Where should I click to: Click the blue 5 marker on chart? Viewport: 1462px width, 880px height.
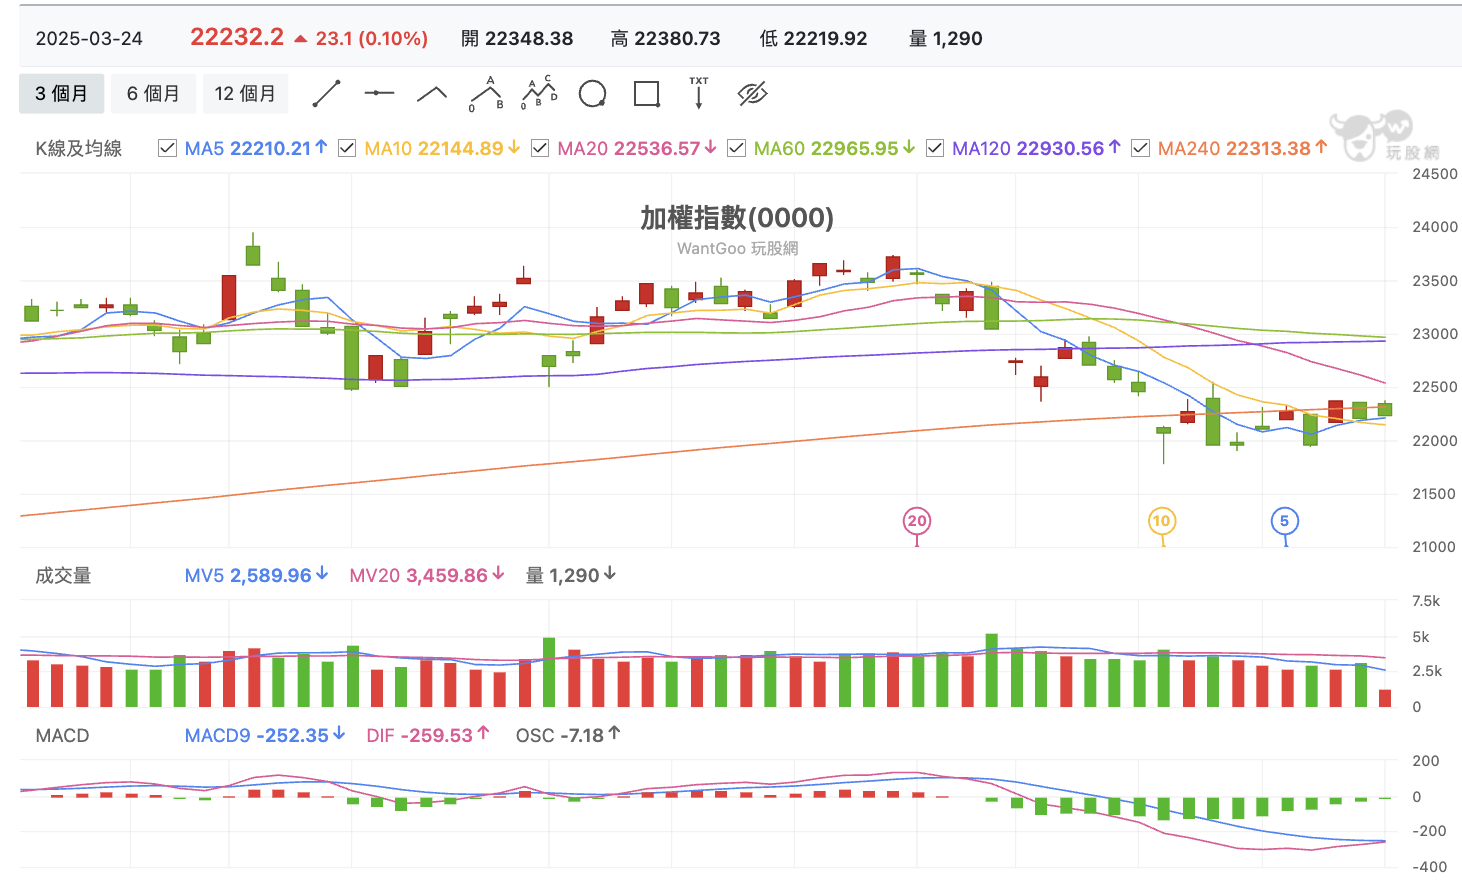(x=1285, y=521)
